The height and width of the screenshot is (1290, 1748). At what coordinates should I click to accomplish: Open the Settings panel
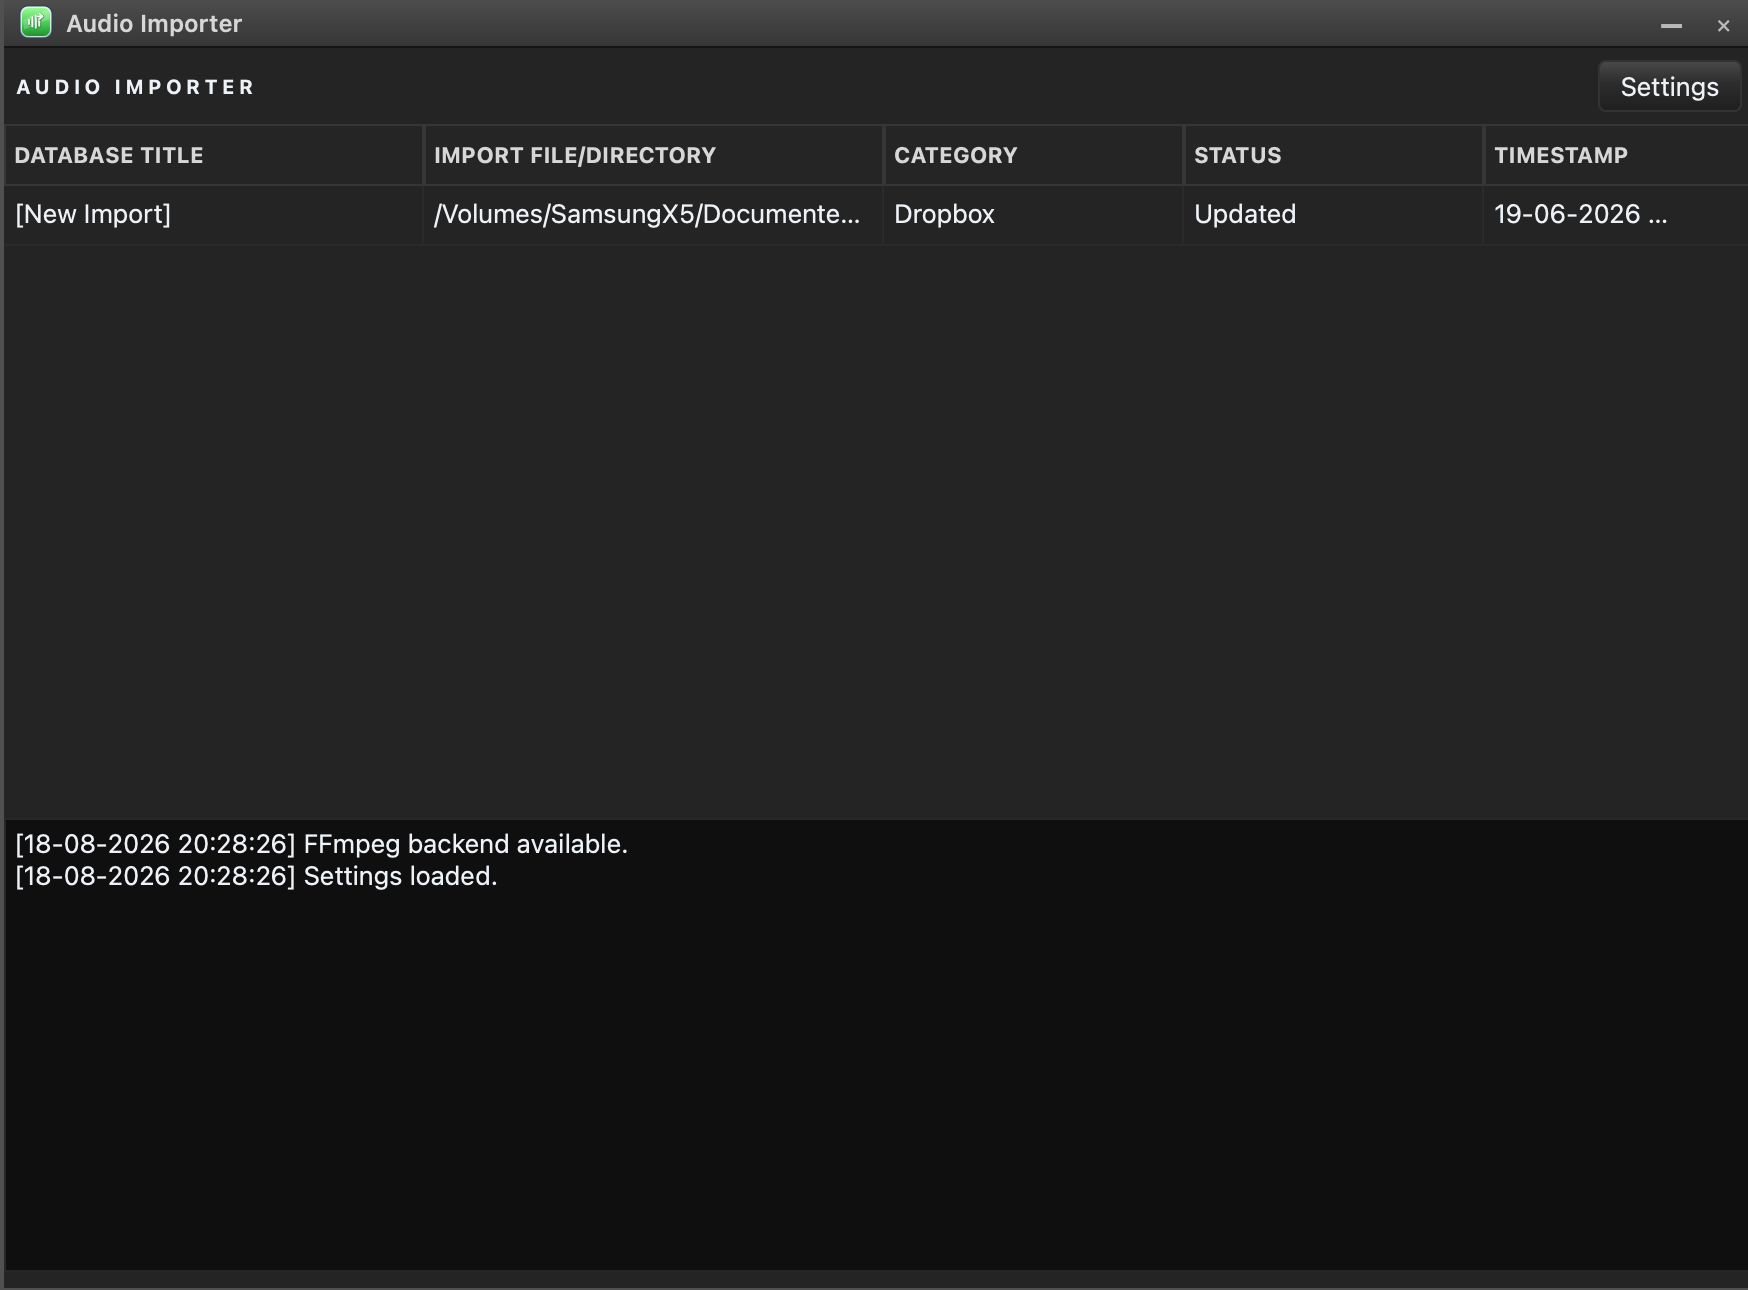point(1669,87)
